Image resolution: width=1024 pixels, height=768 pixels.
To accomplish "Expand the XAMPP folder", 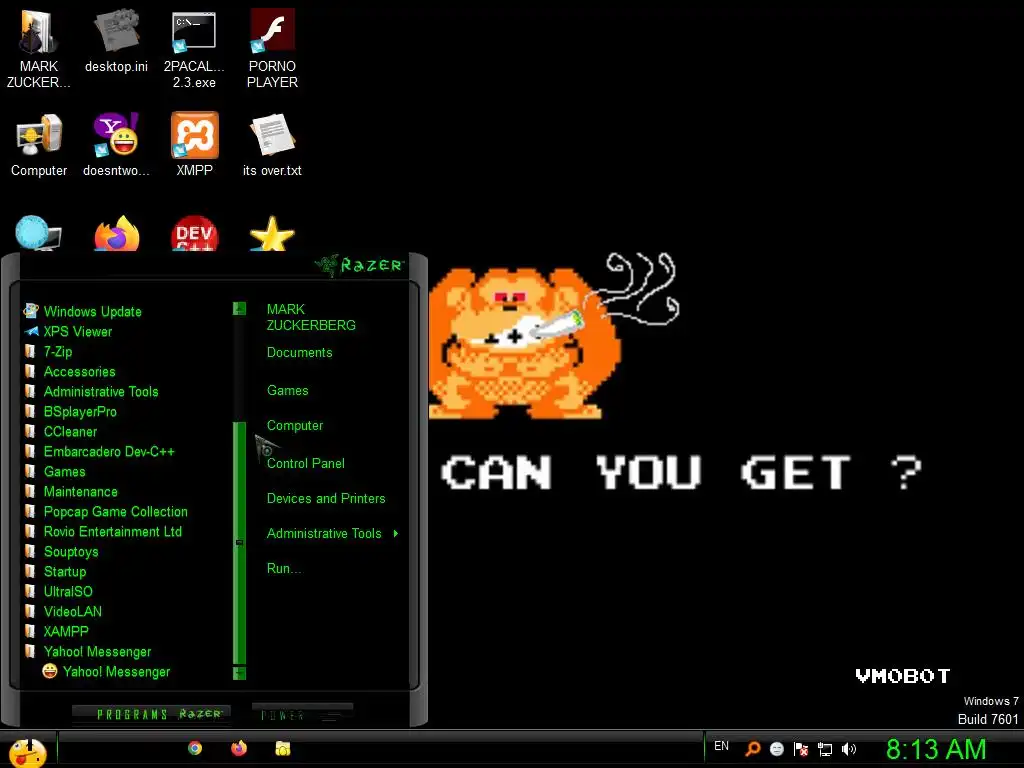I will 56,632.
